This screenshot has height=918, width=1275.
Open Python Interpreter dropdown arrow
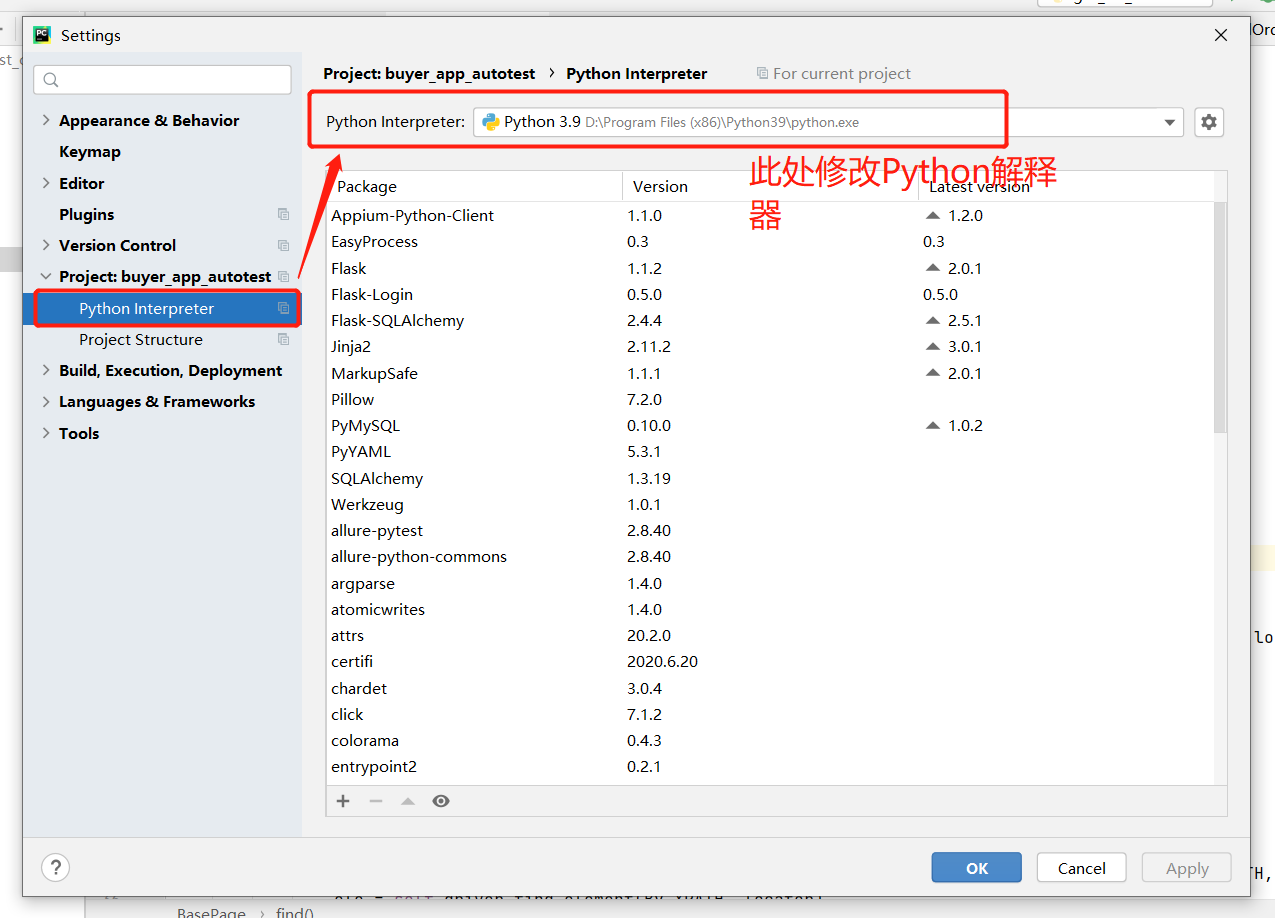coord(1169,122)
